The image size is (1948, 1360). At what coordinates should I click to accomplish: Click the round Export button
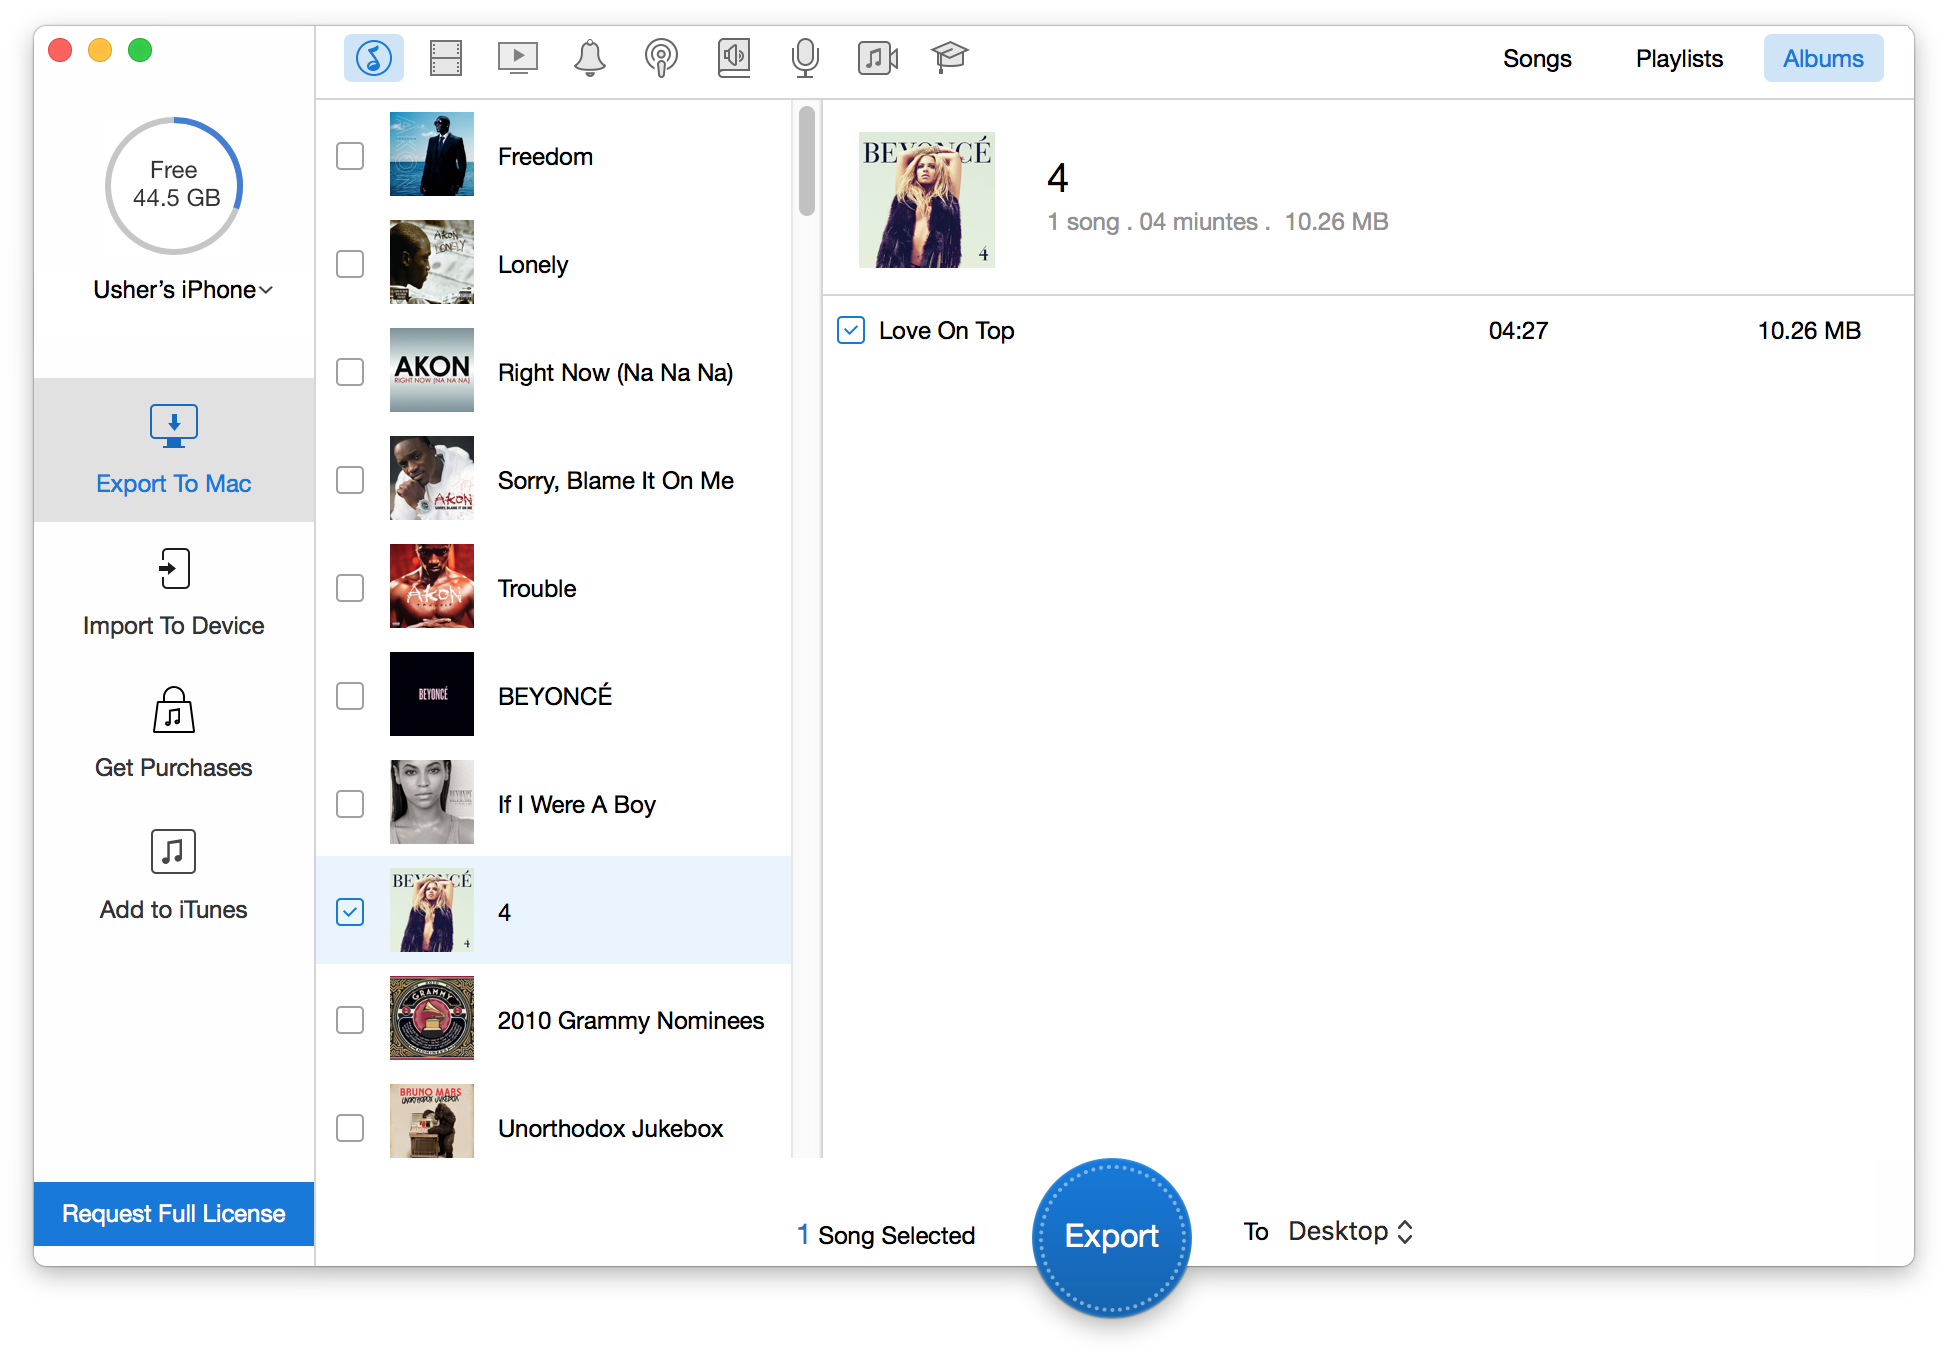1111,1237
